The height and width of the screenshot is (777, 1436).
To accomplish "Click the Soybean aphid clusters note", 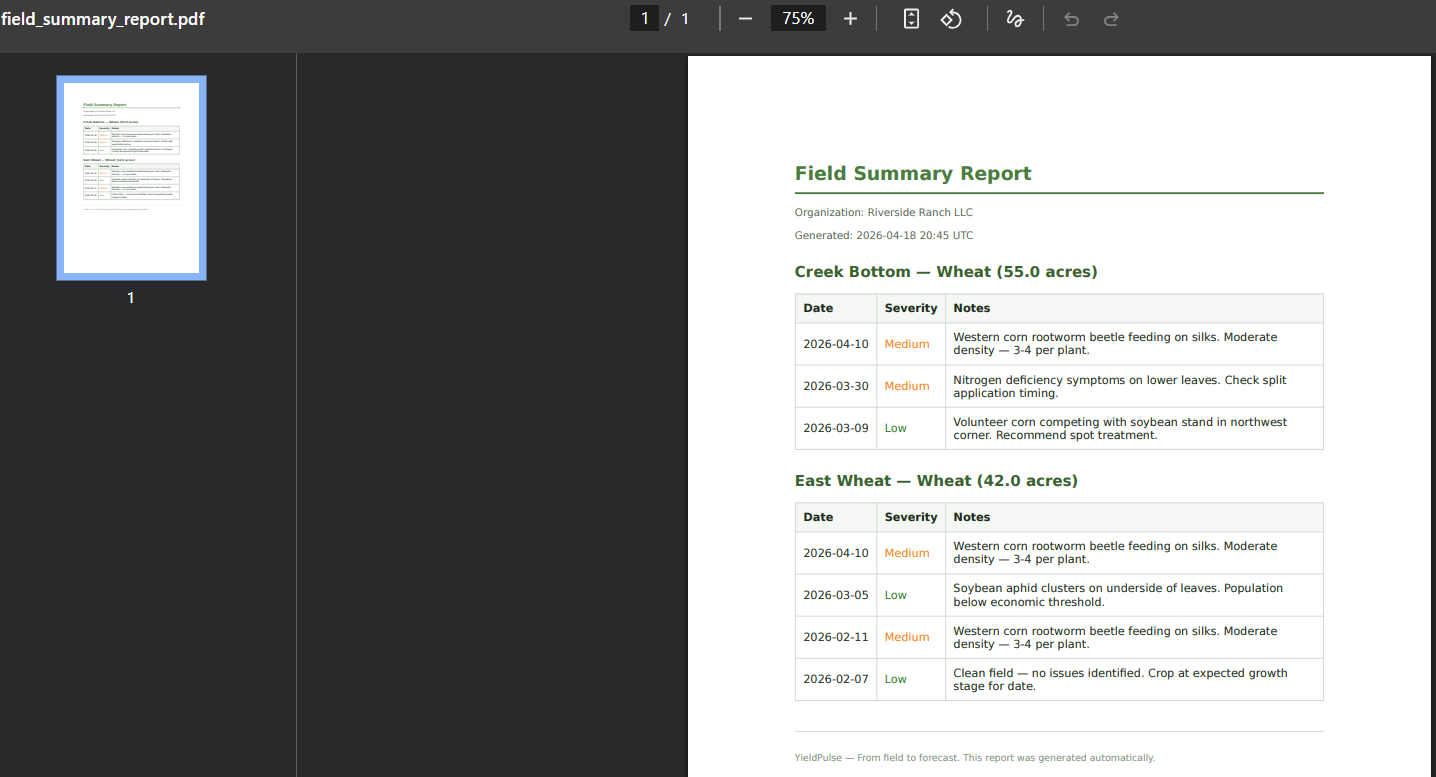I will tap(1117, 595).
